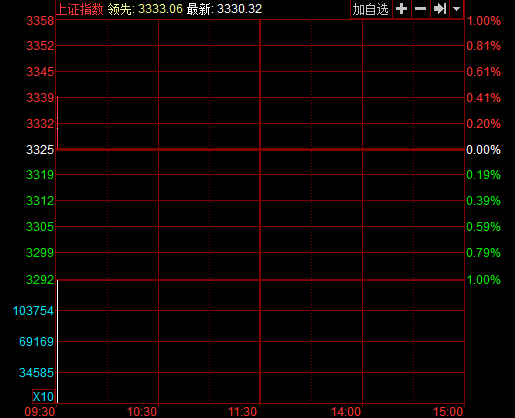Click the 最新 3330.32 value

[224, 9]
